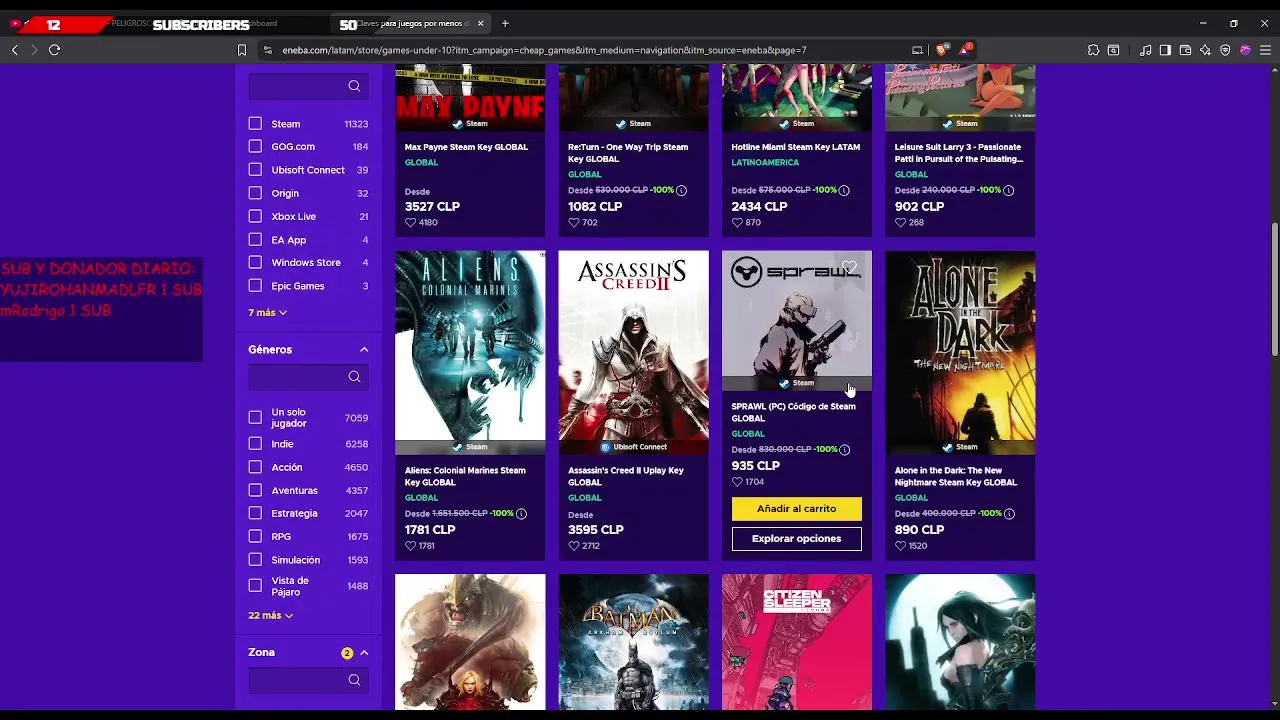The width and height of the screenshot is (1280, 720).
Task: Collapse the Zona filter section
Action: (x=364, y=653)
